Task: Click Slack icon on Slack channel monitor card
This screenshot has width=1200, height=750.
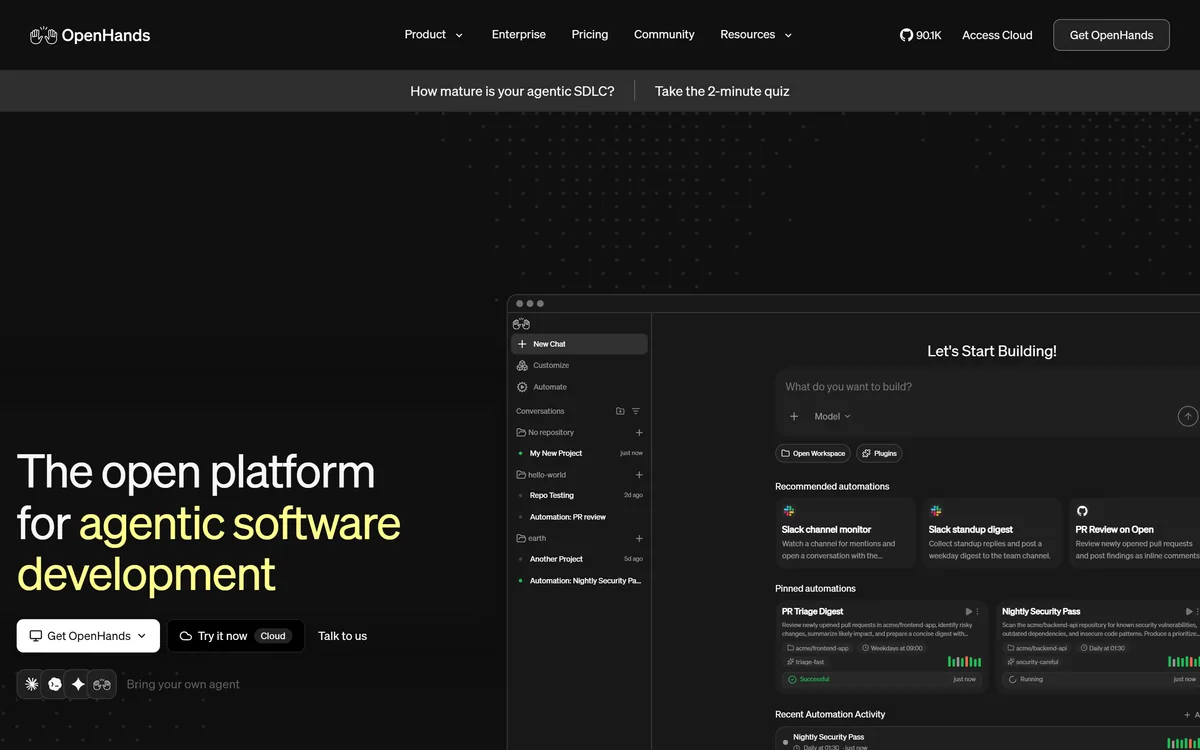Action: (x=788, y=511)
